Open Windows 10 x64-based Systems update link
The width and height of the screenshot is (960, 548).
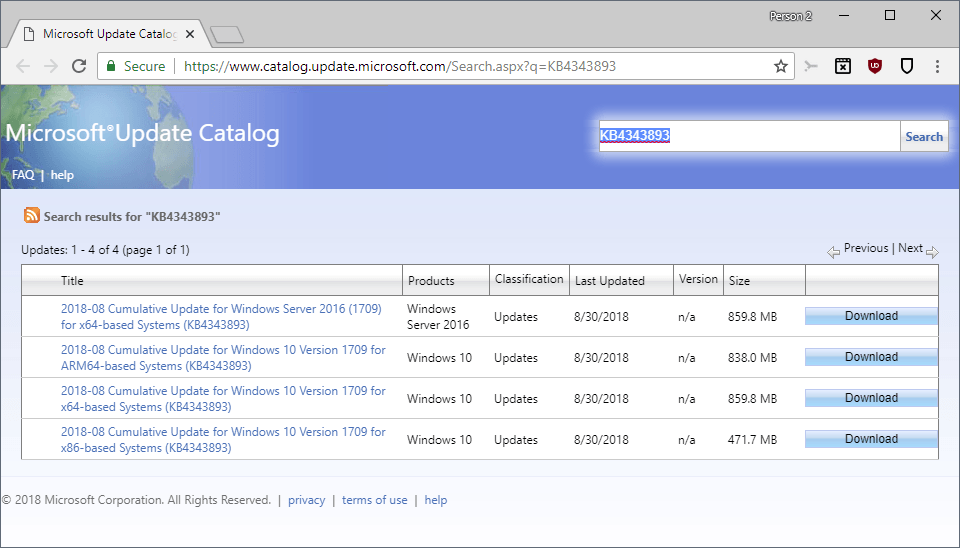[223, 399]
